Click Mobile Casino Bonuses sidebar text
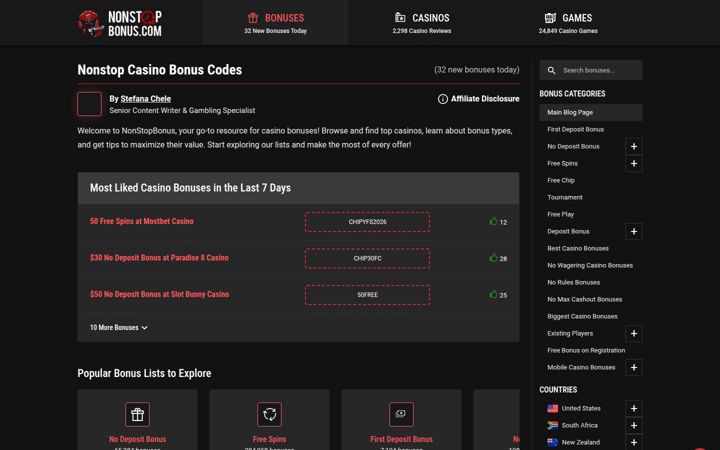 [581, 367]
